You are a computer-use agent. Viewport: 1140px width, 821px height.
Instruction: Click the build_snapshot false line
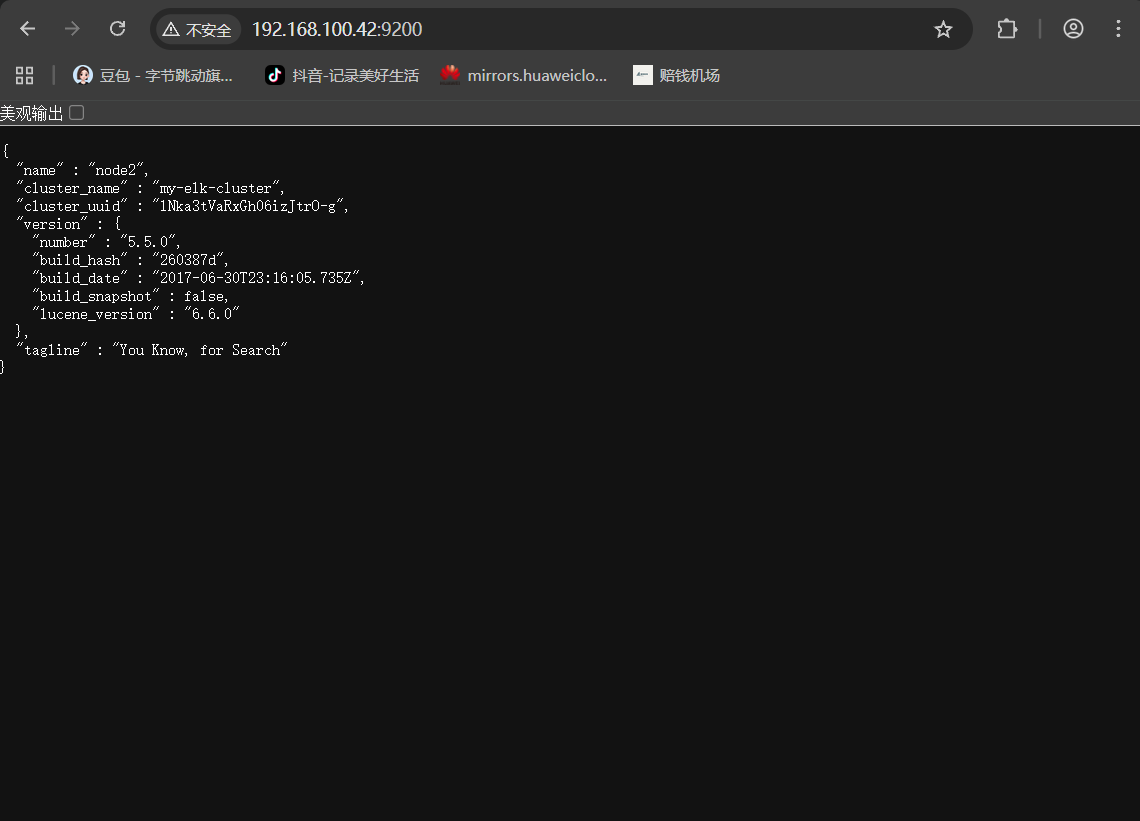click(130, 296)
